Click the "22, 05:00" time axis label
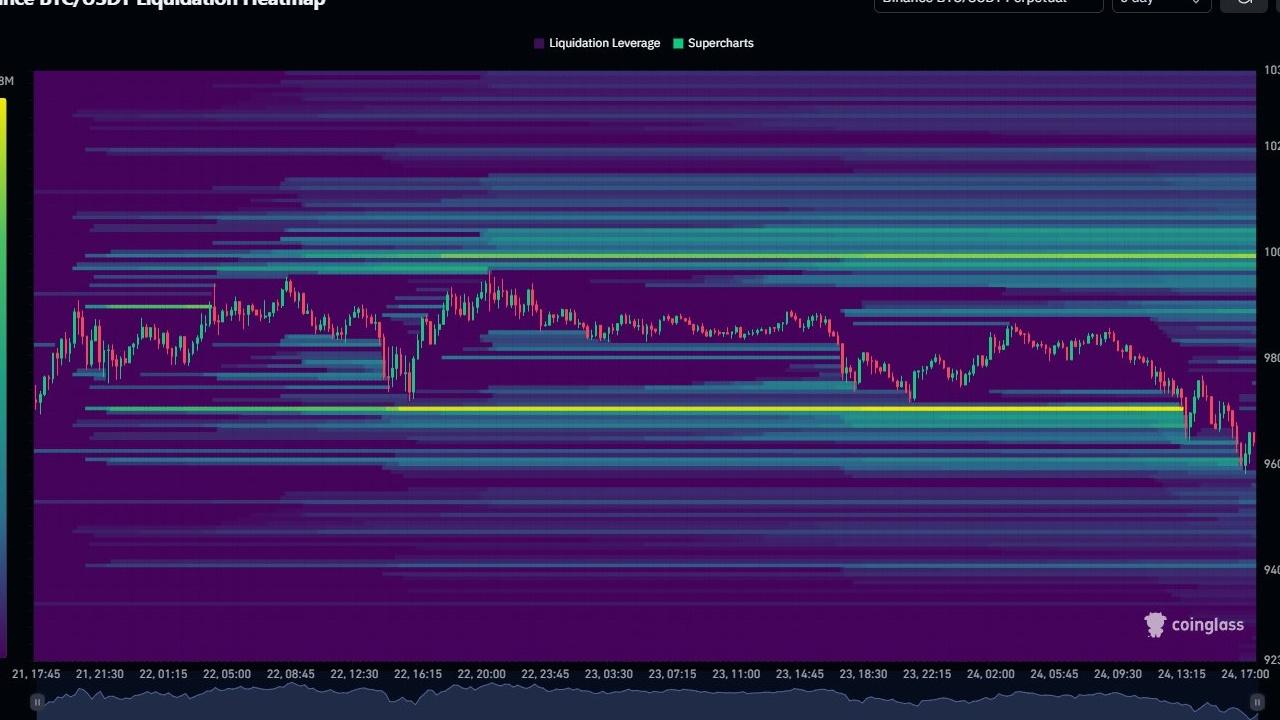This screenshot has width=1280, height=720. [227, 674]
